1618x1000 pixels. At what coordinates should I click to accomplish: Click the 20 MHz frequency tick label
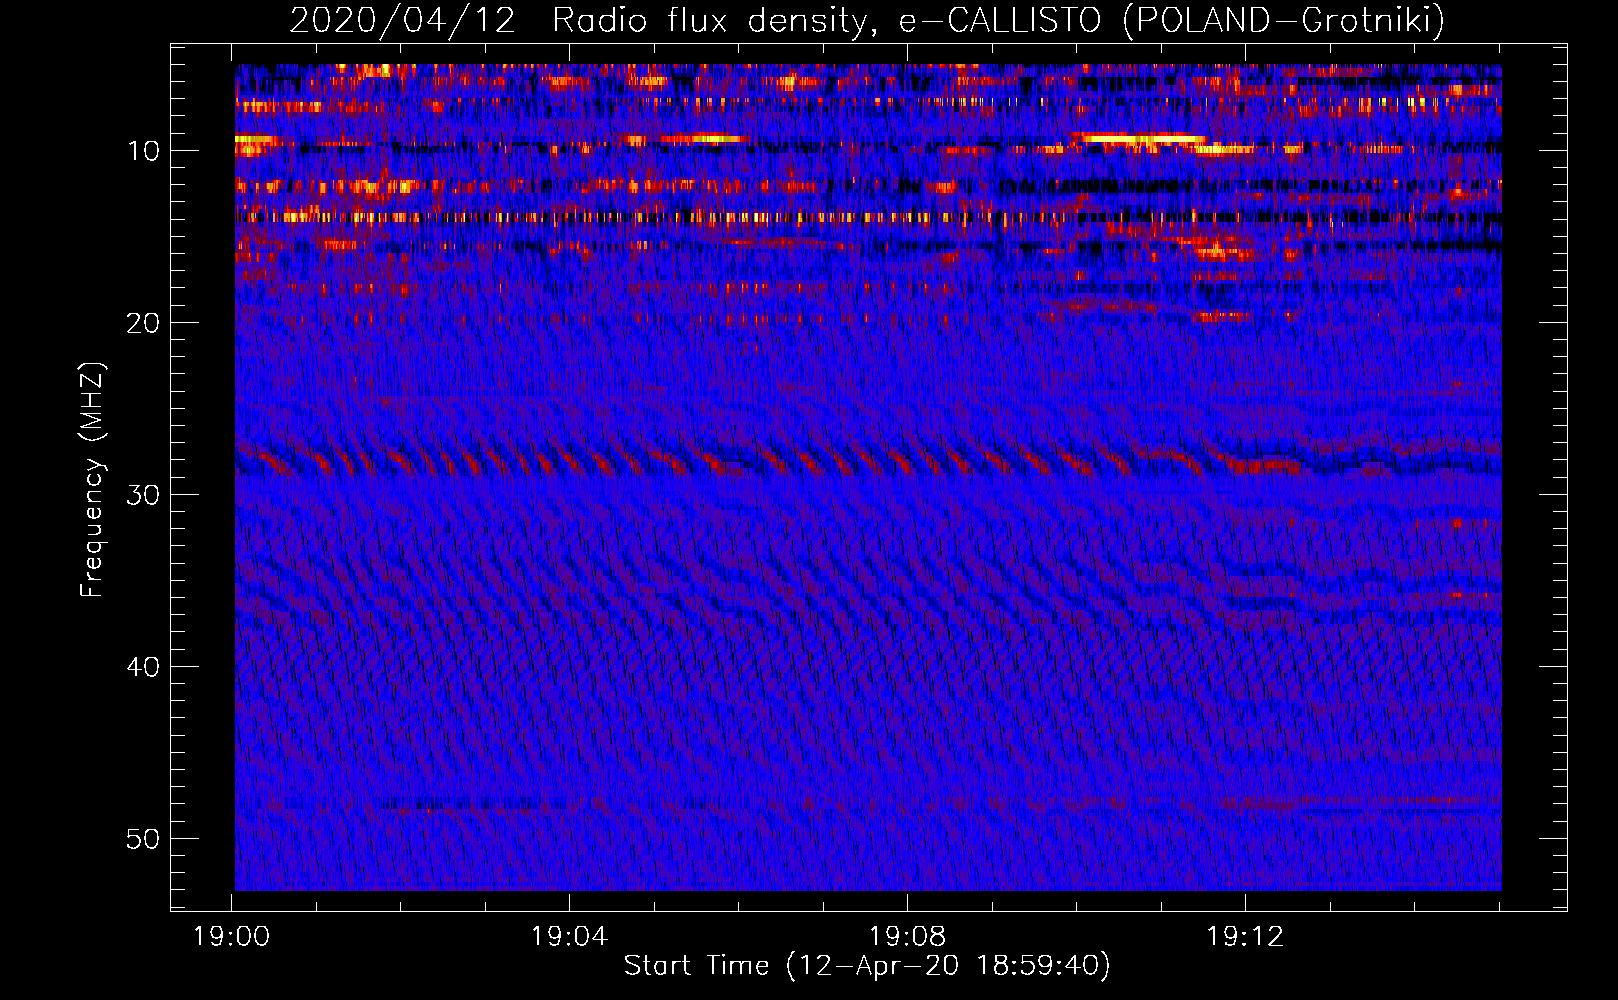point(144,323)
